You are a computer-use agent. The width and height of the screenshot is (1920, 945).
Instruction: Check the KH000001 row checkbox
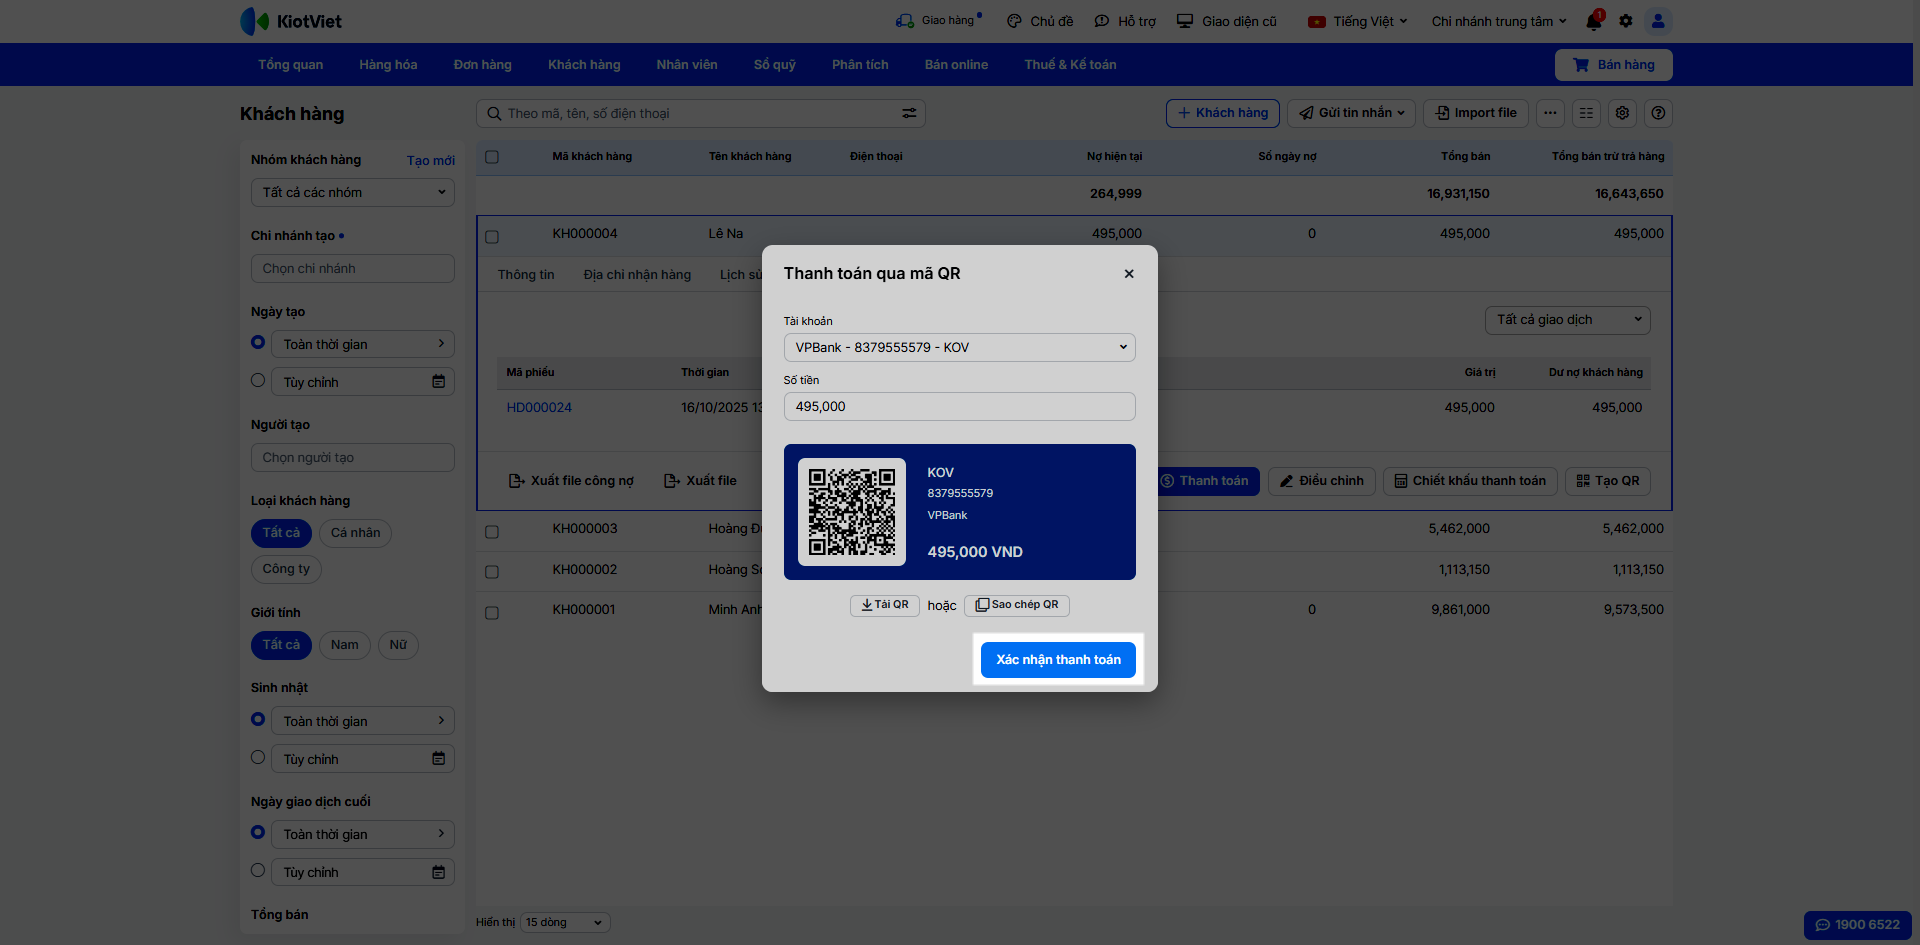(x=492, y=613)
